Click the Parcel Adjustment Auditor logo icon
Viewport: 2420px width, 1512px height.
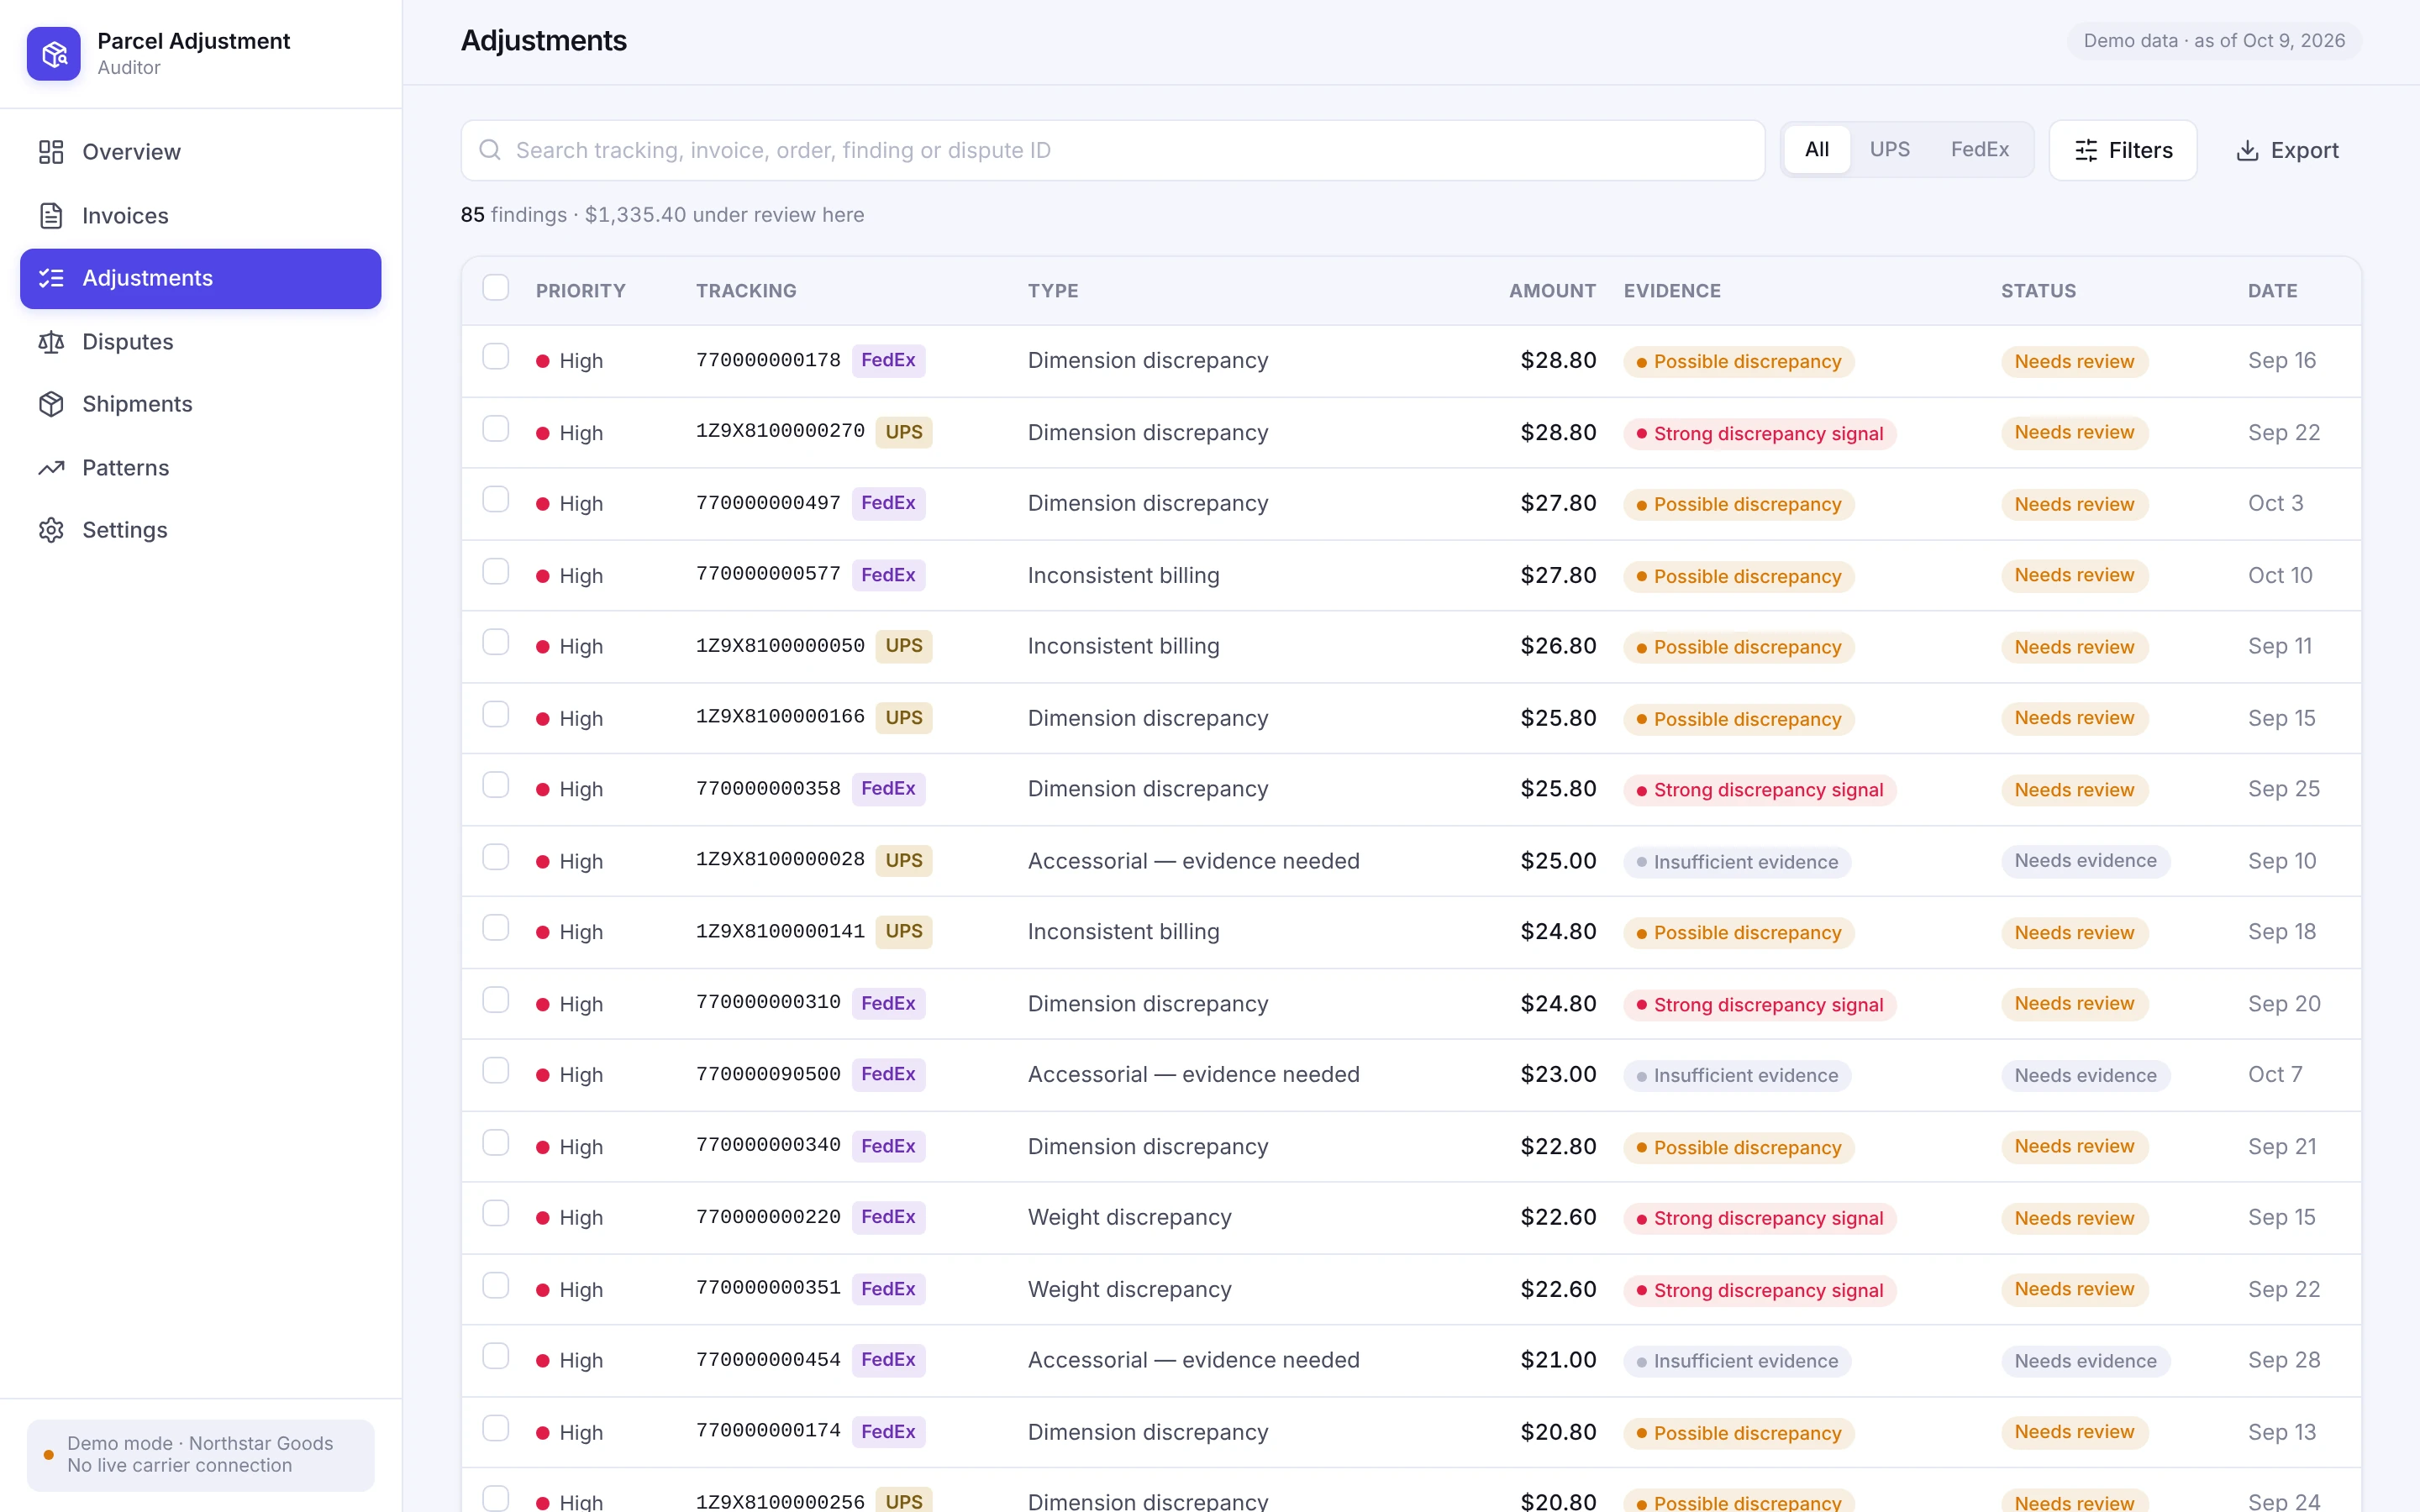(x=54, y=54)
